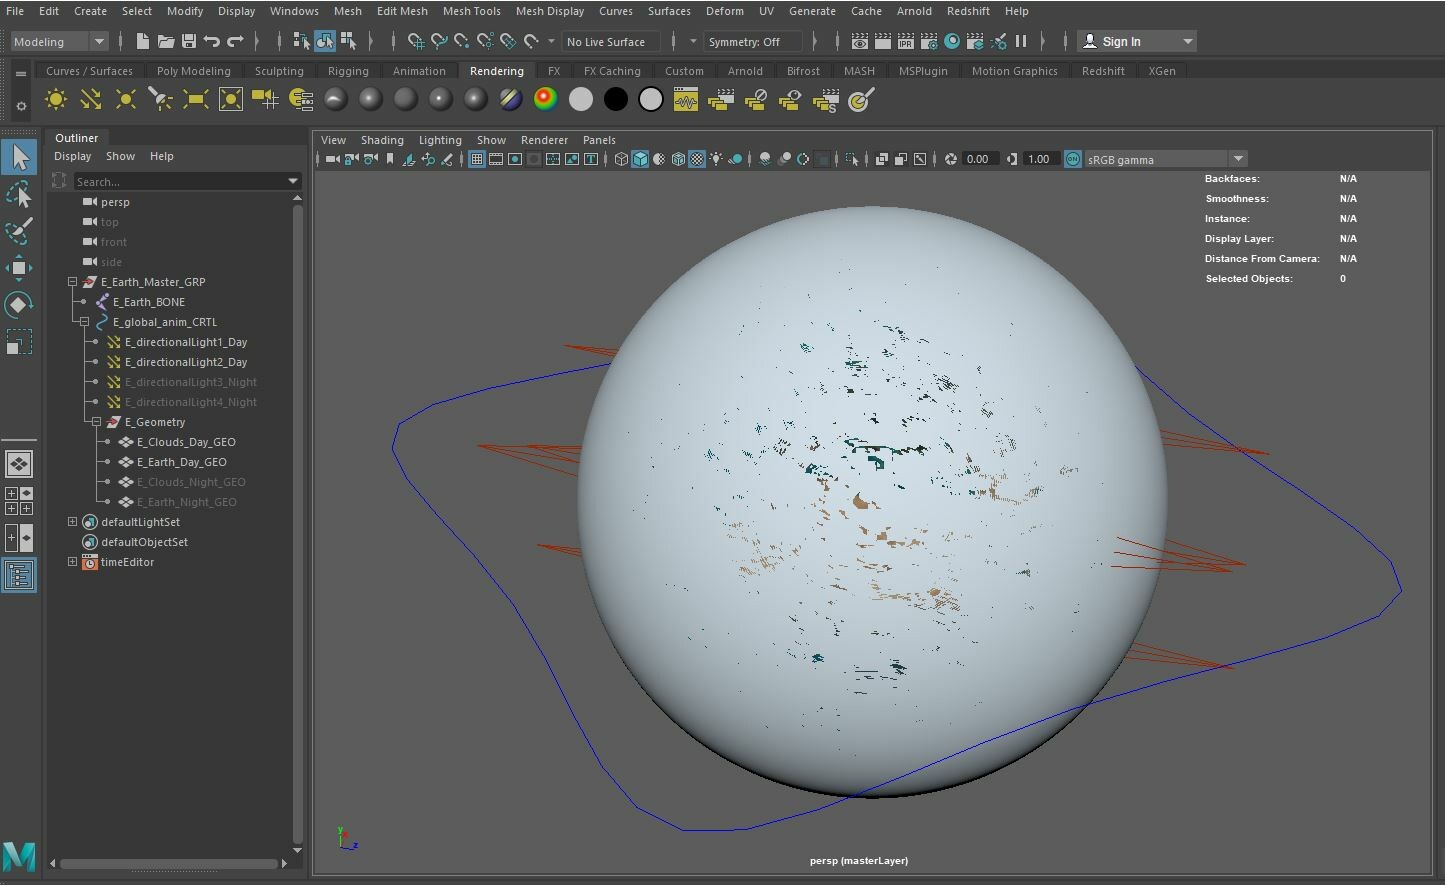
Task: Switch to the FX Caching shelf tab
Action: (x=613, y=70)
